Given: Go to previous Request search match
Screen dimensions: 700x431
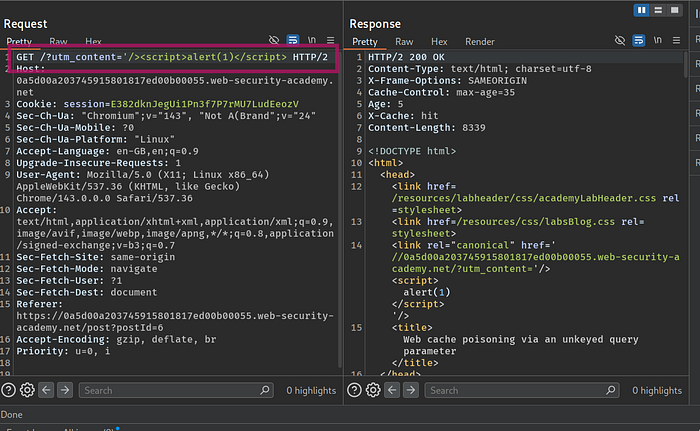Looking at the screenshot, I should tap(46, 390).
